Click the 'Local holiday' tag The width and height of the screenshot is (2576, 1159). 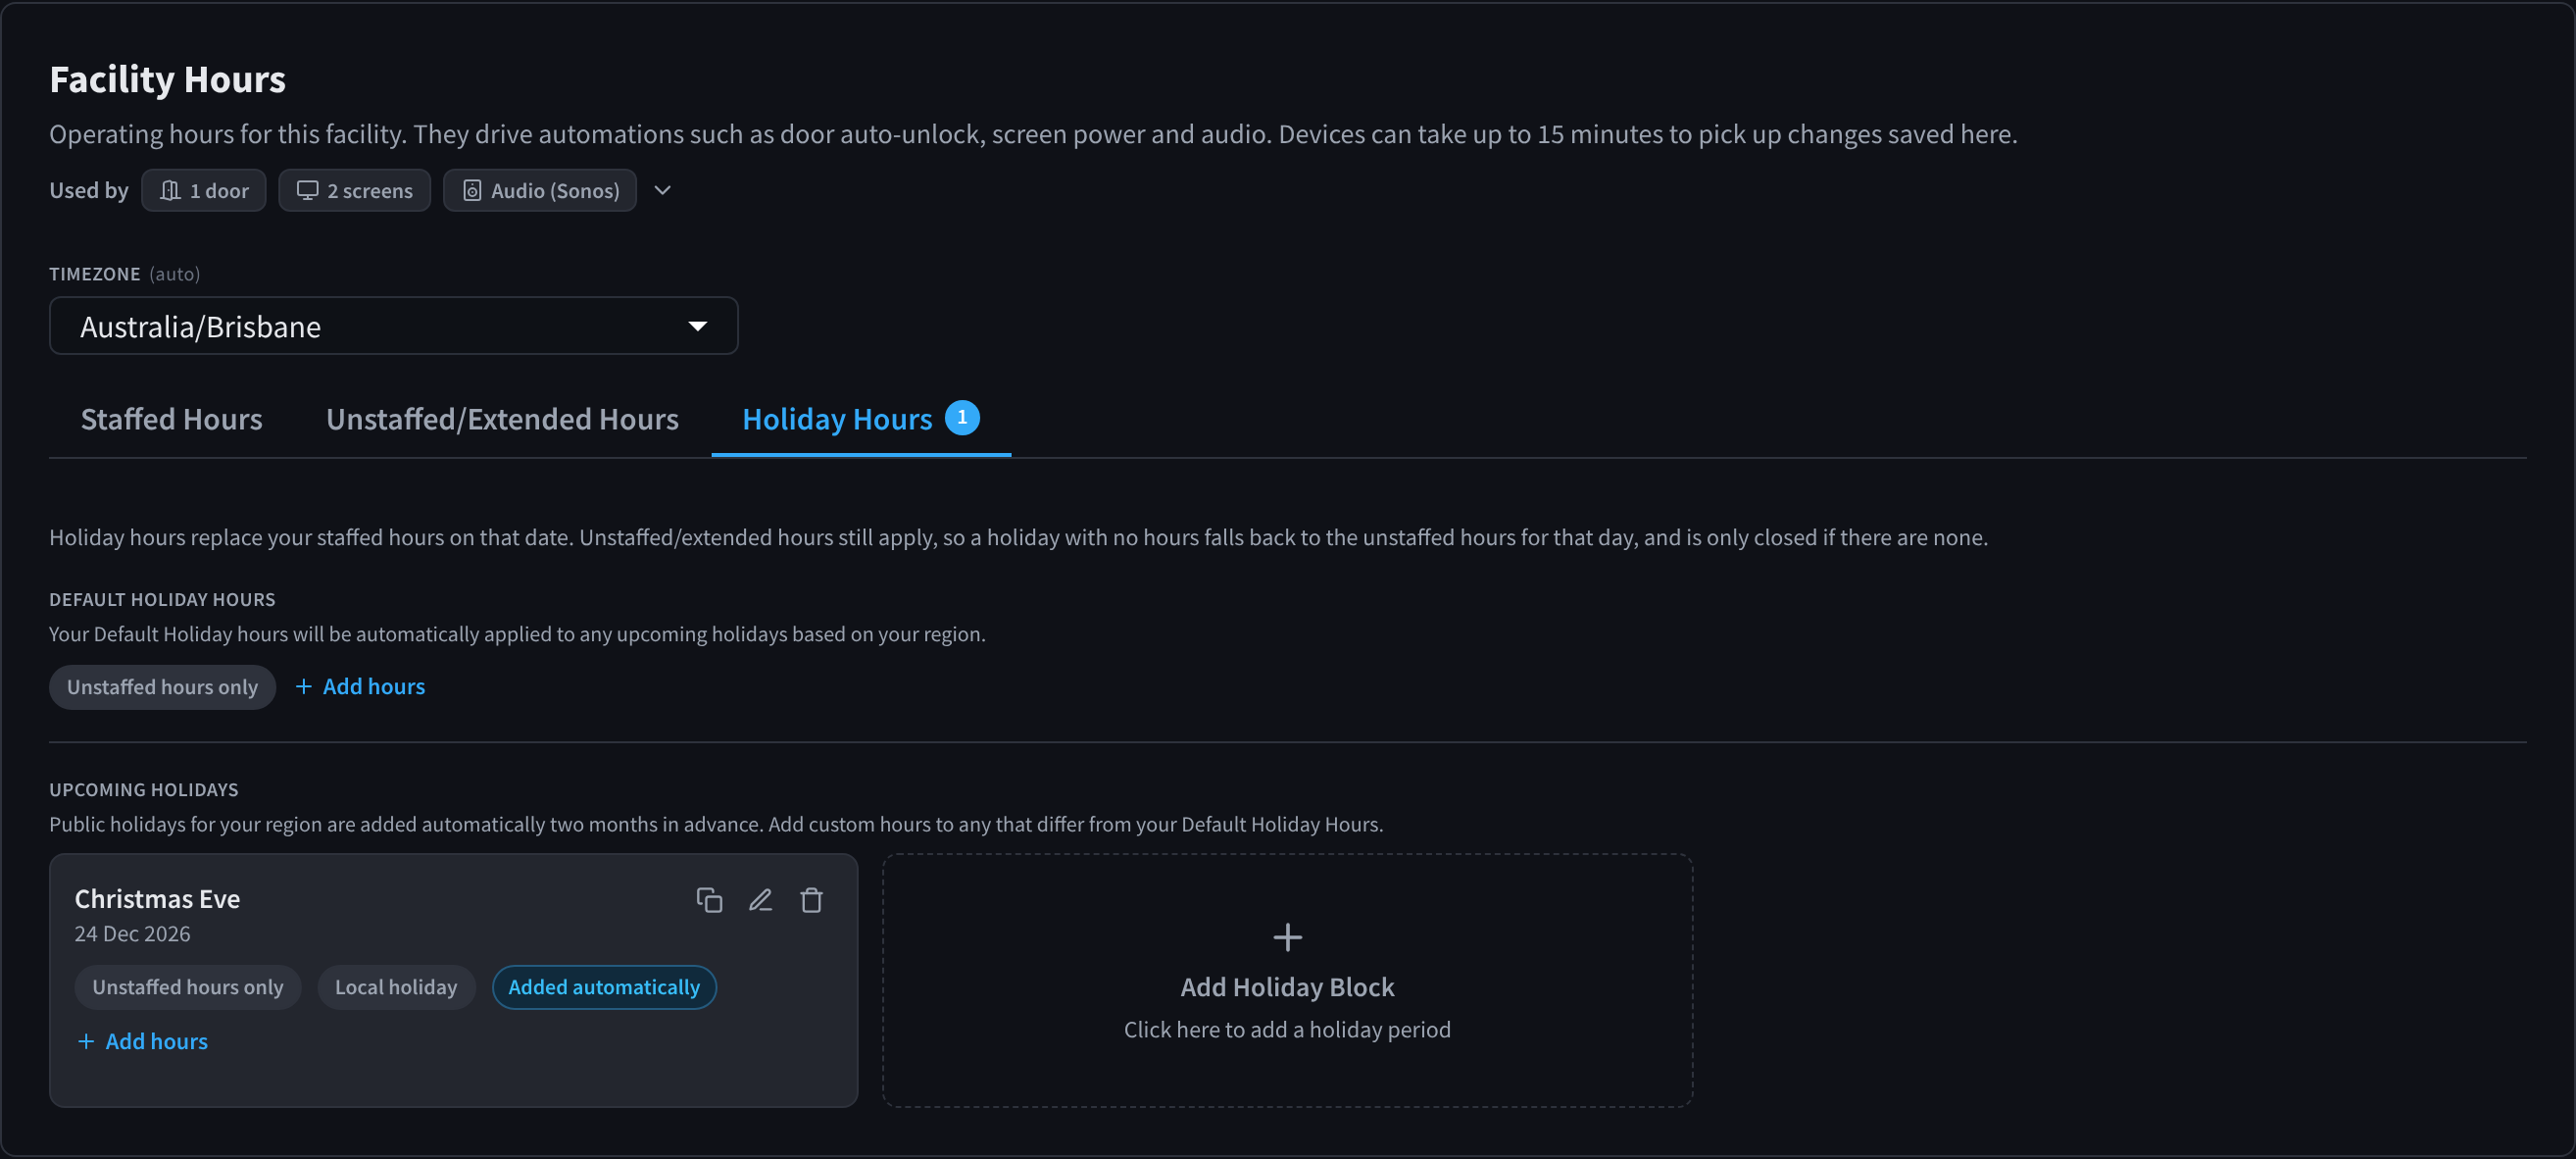coord(396,987)
